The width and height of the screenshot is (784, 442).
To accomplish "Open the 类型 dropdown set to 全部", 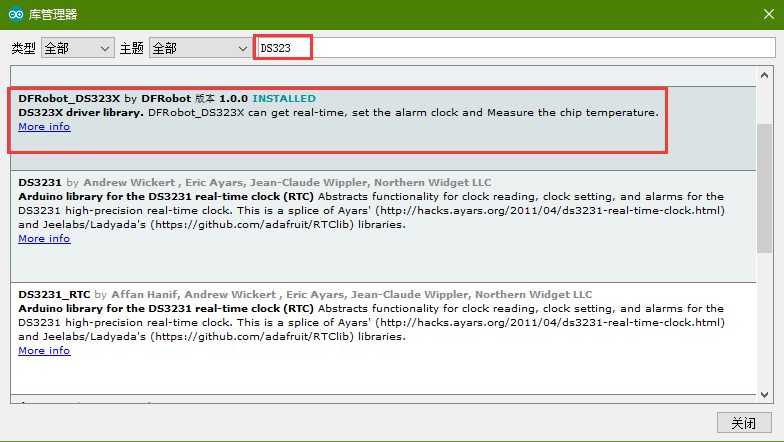I will tap(78, 48).
